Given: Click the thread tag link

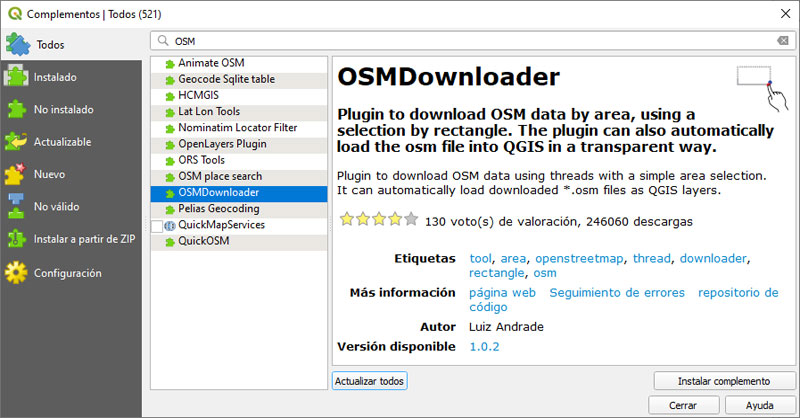Looking at the screenshot, I should click(x=652, y=258).
